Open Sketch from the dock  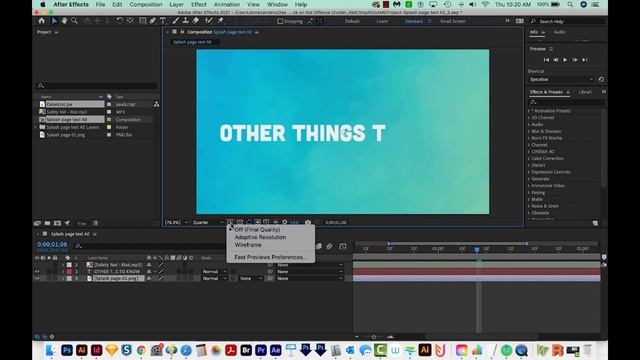[111, 350]
